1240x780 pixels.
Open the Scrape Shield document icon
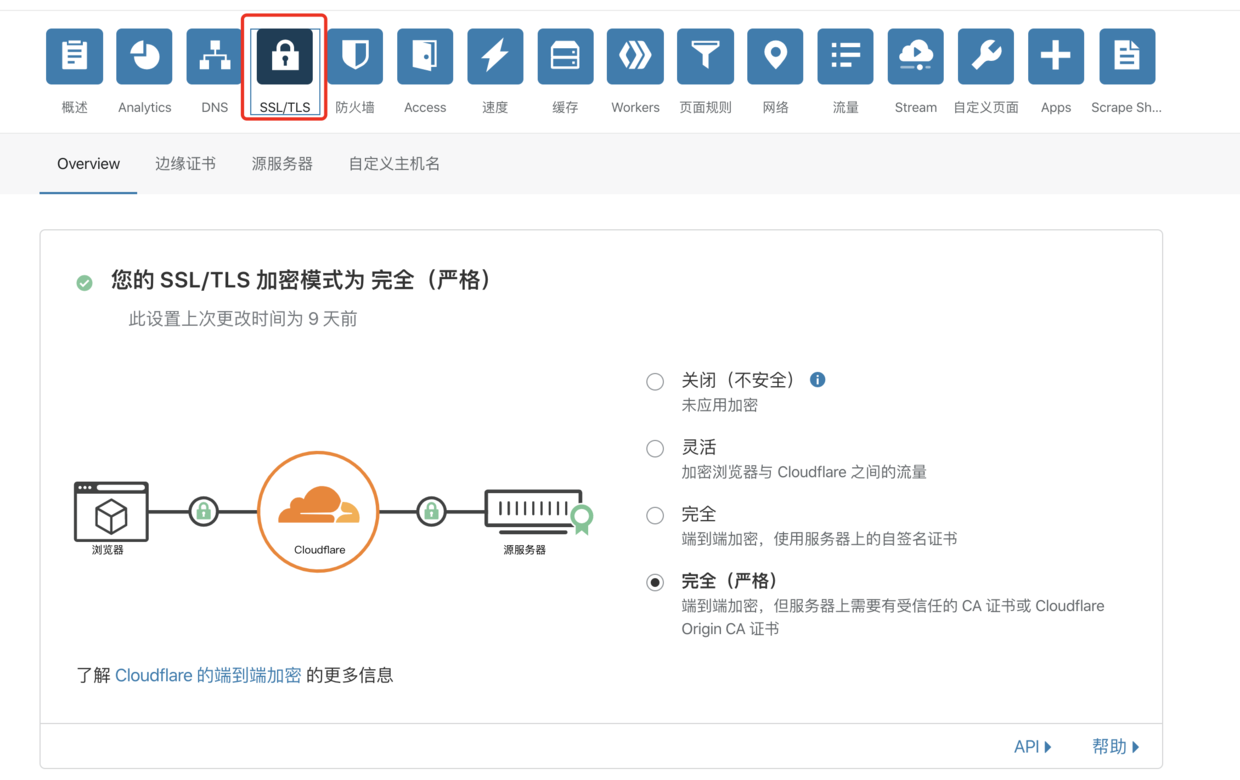(1126, 56)
